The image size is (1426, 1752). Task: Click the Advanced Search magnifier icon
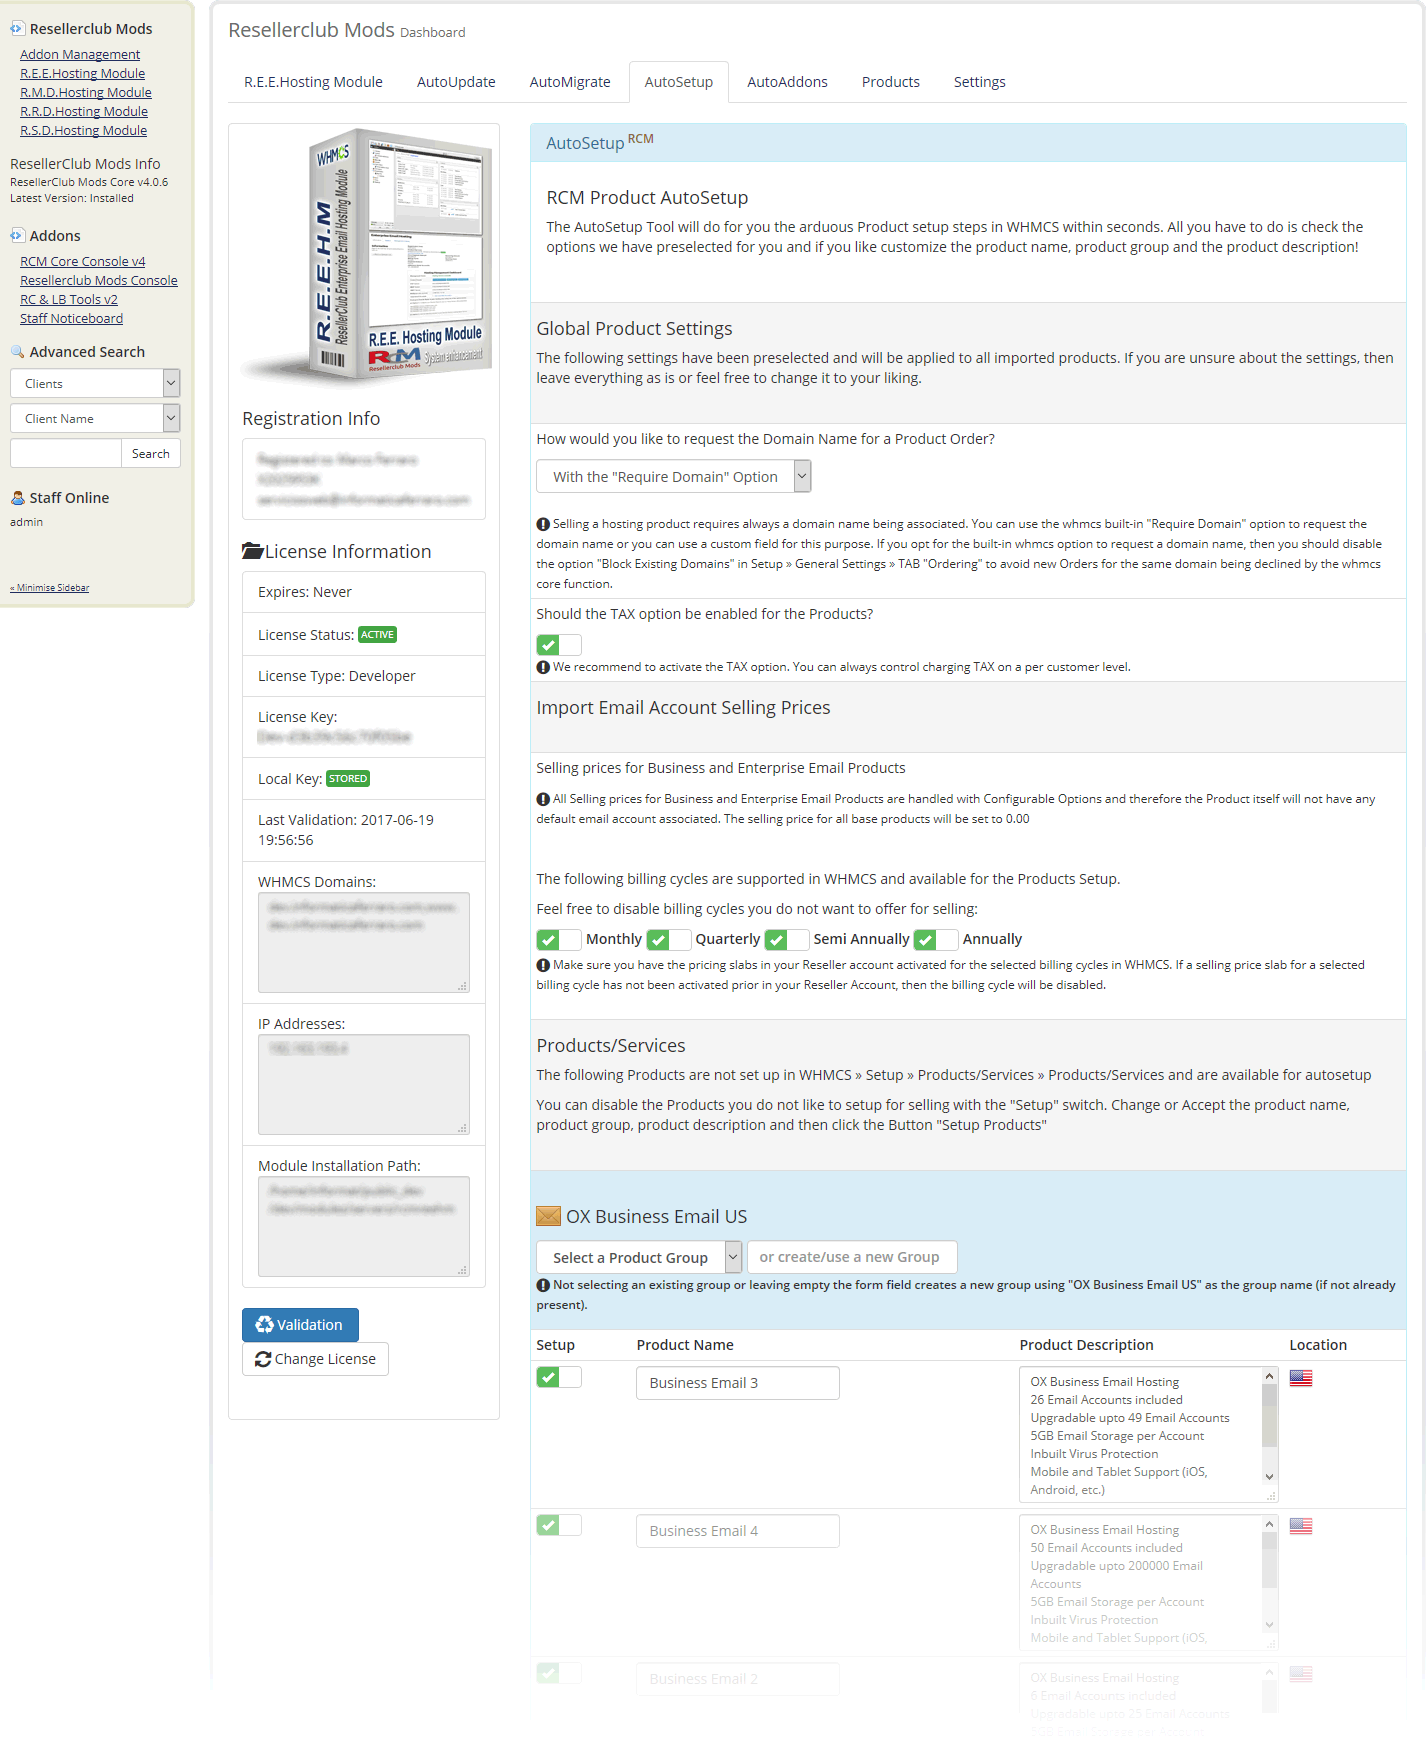click(x=17, y=351)
